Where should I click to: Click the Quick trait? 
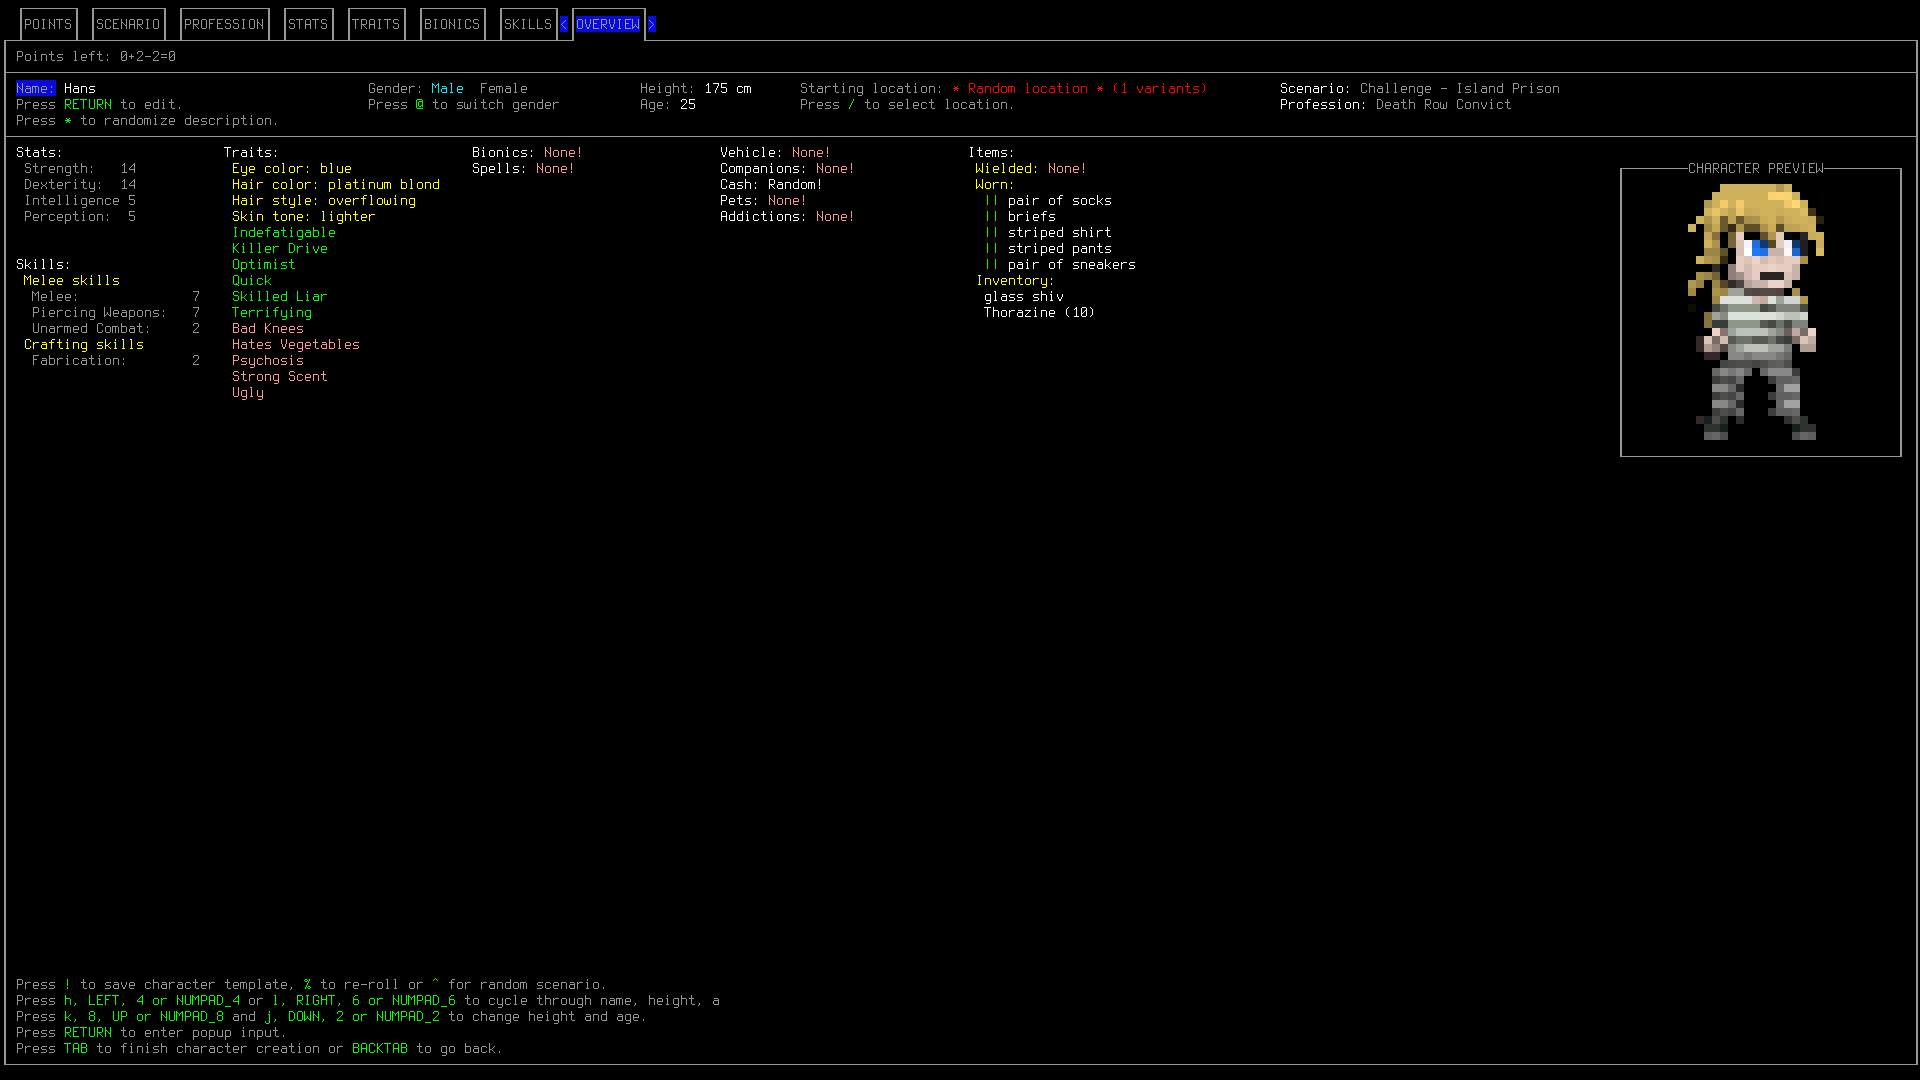(x=252, y=280)
